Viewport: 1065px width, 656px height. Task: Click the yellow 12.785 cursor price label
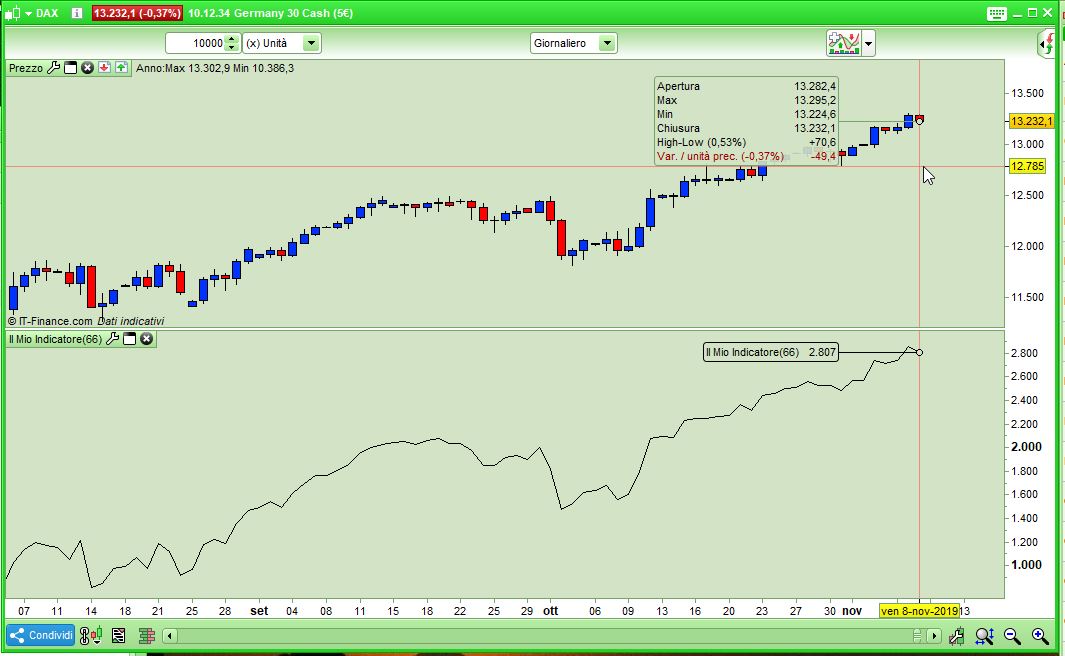coord(1027,166)
